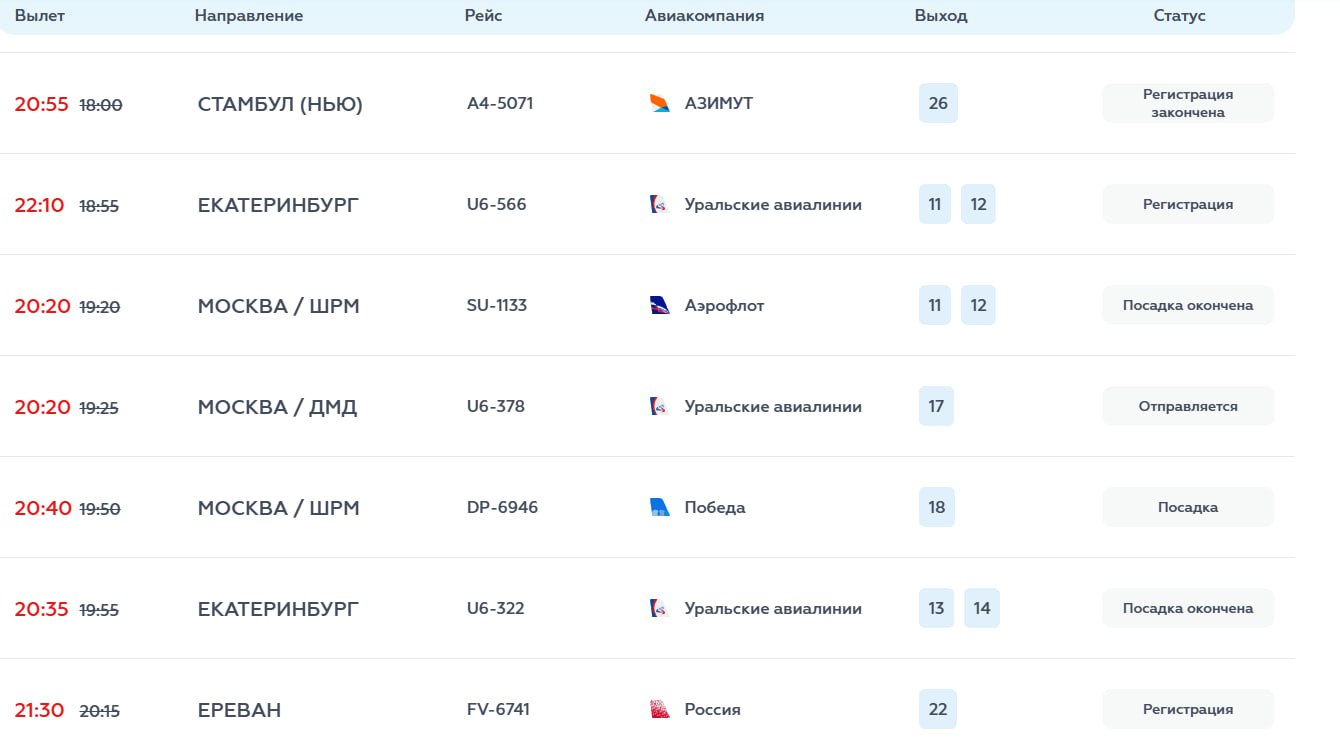Click the crossed-out time 19:25

tap(99, 408)
